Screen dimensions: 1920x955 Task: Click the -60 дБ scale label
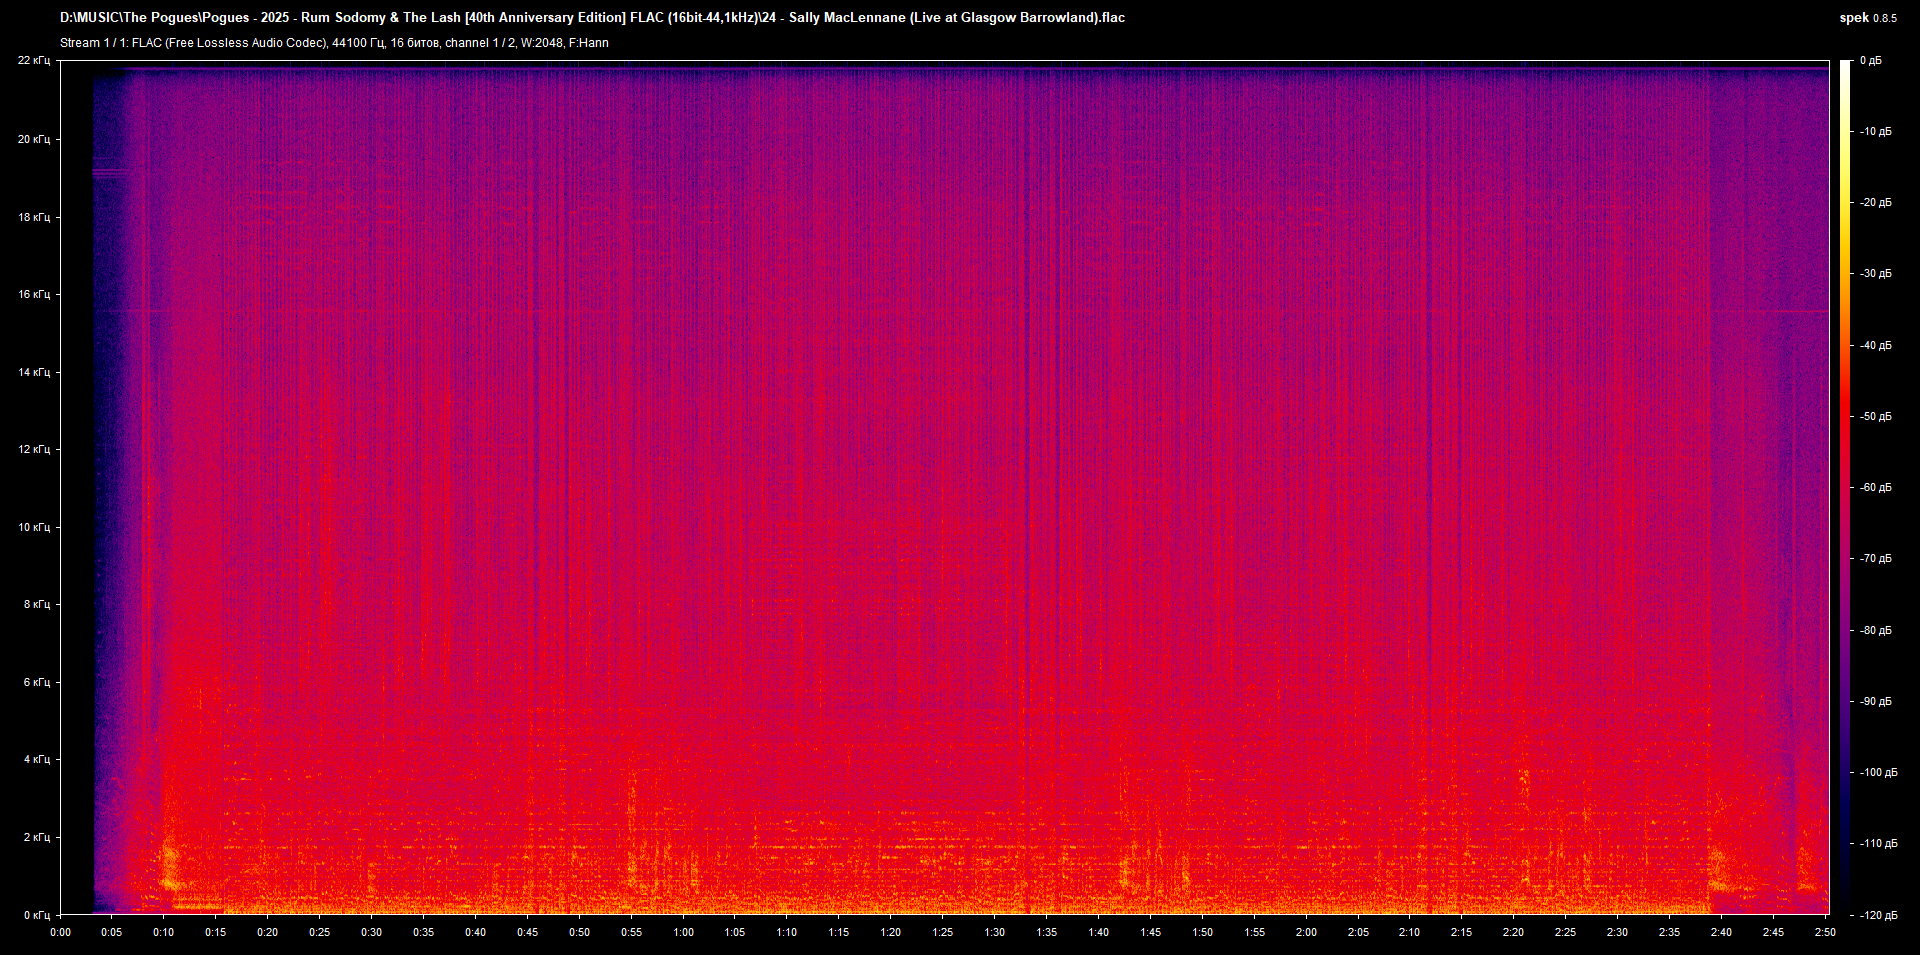coord(1875,487)
